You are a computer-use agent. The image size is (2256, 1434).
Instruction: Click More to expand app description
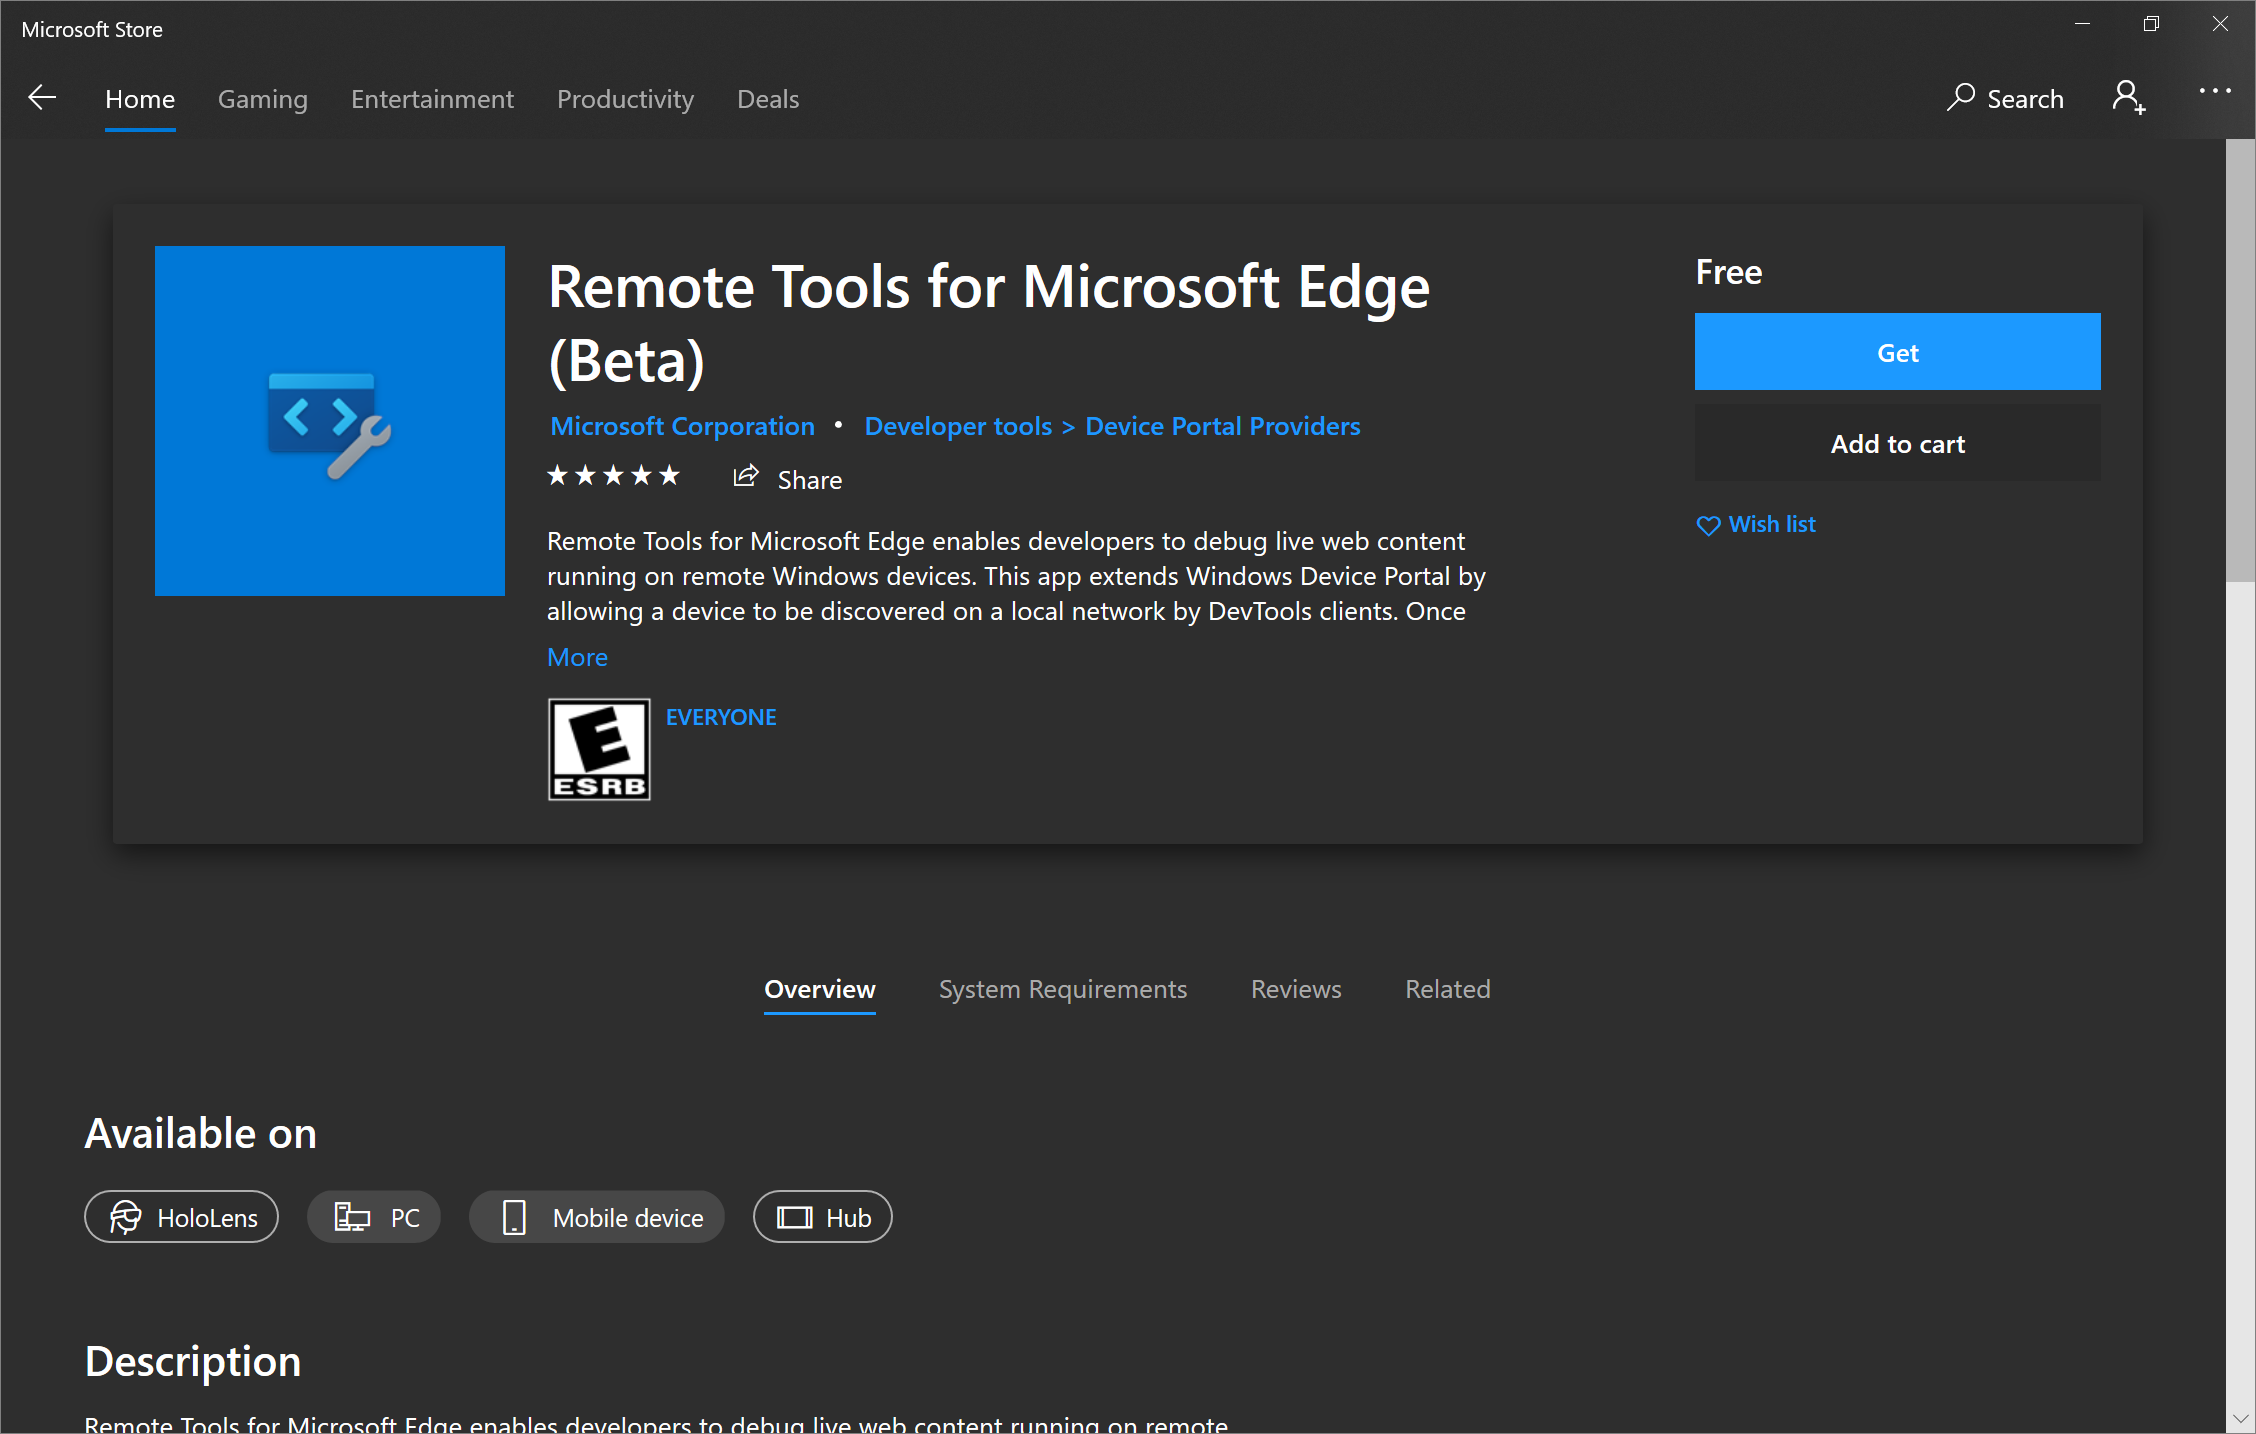coord(579,656)
